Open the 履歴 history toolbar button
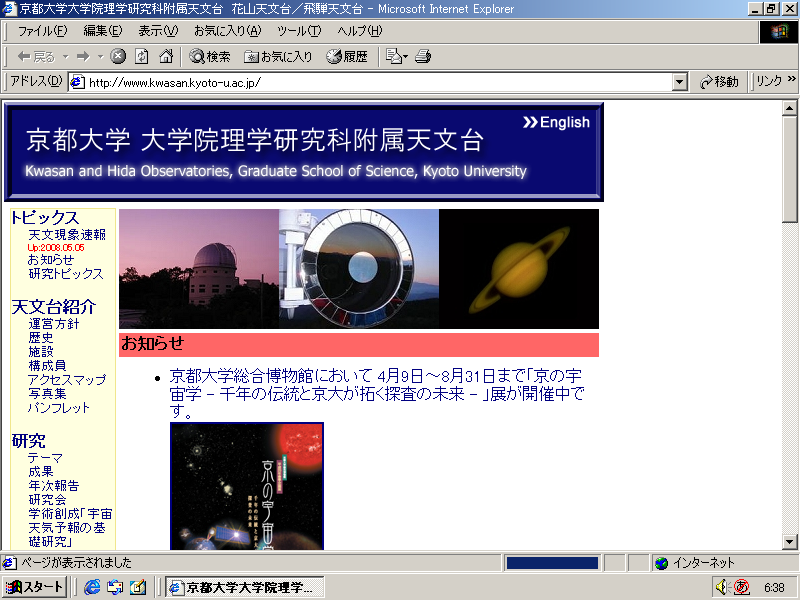800x600 pixels. [x=347, y=57]
